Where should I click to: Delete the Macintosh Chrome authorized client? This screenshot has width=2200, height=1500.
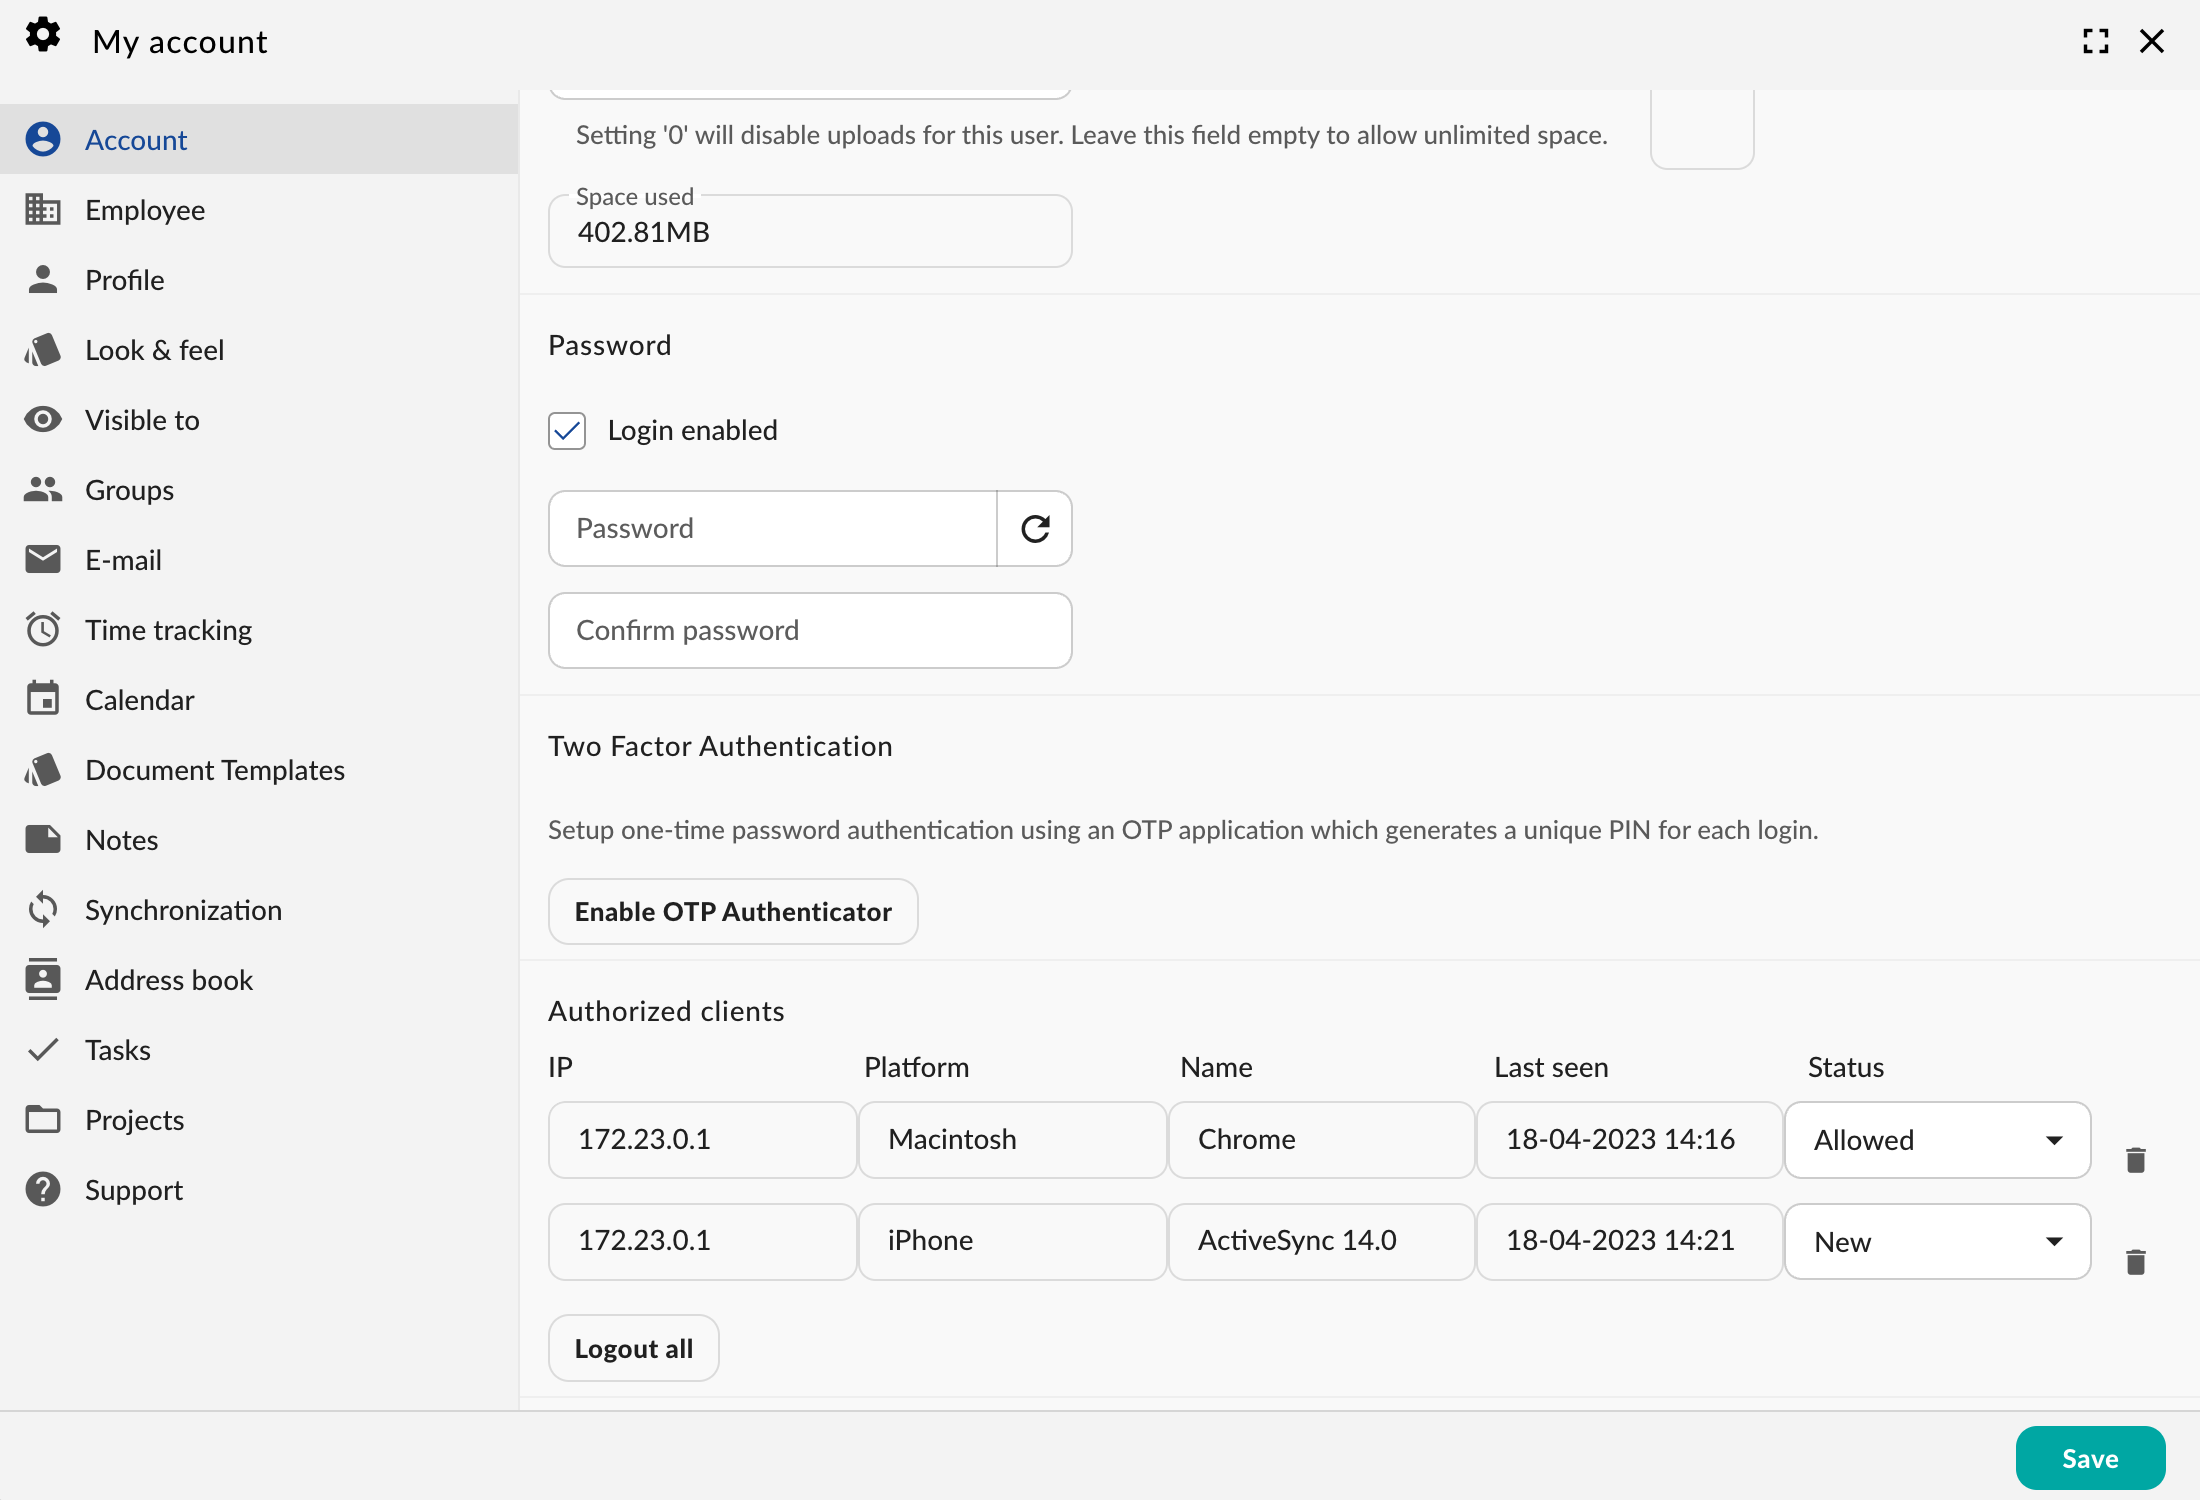(x=2136, y=1160)
